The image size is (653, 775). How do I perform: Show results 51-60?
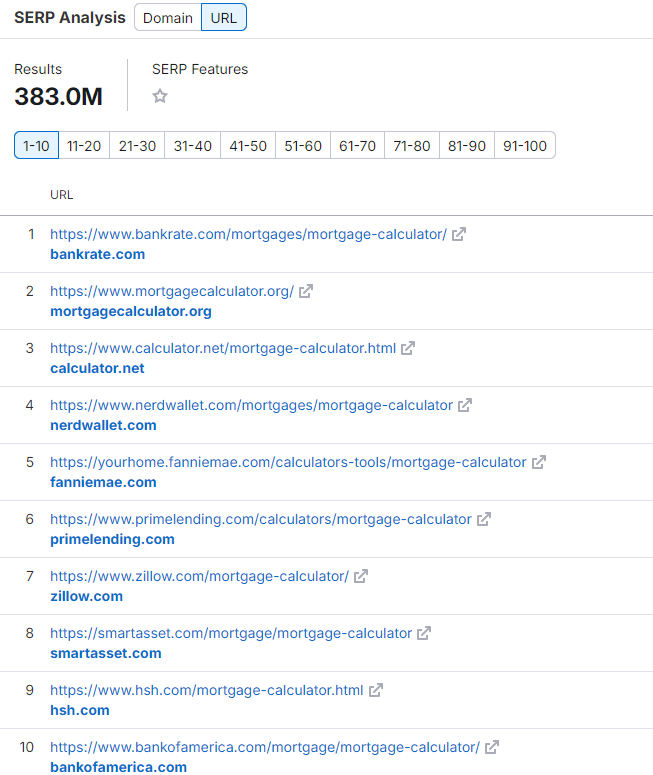point(303,146)
